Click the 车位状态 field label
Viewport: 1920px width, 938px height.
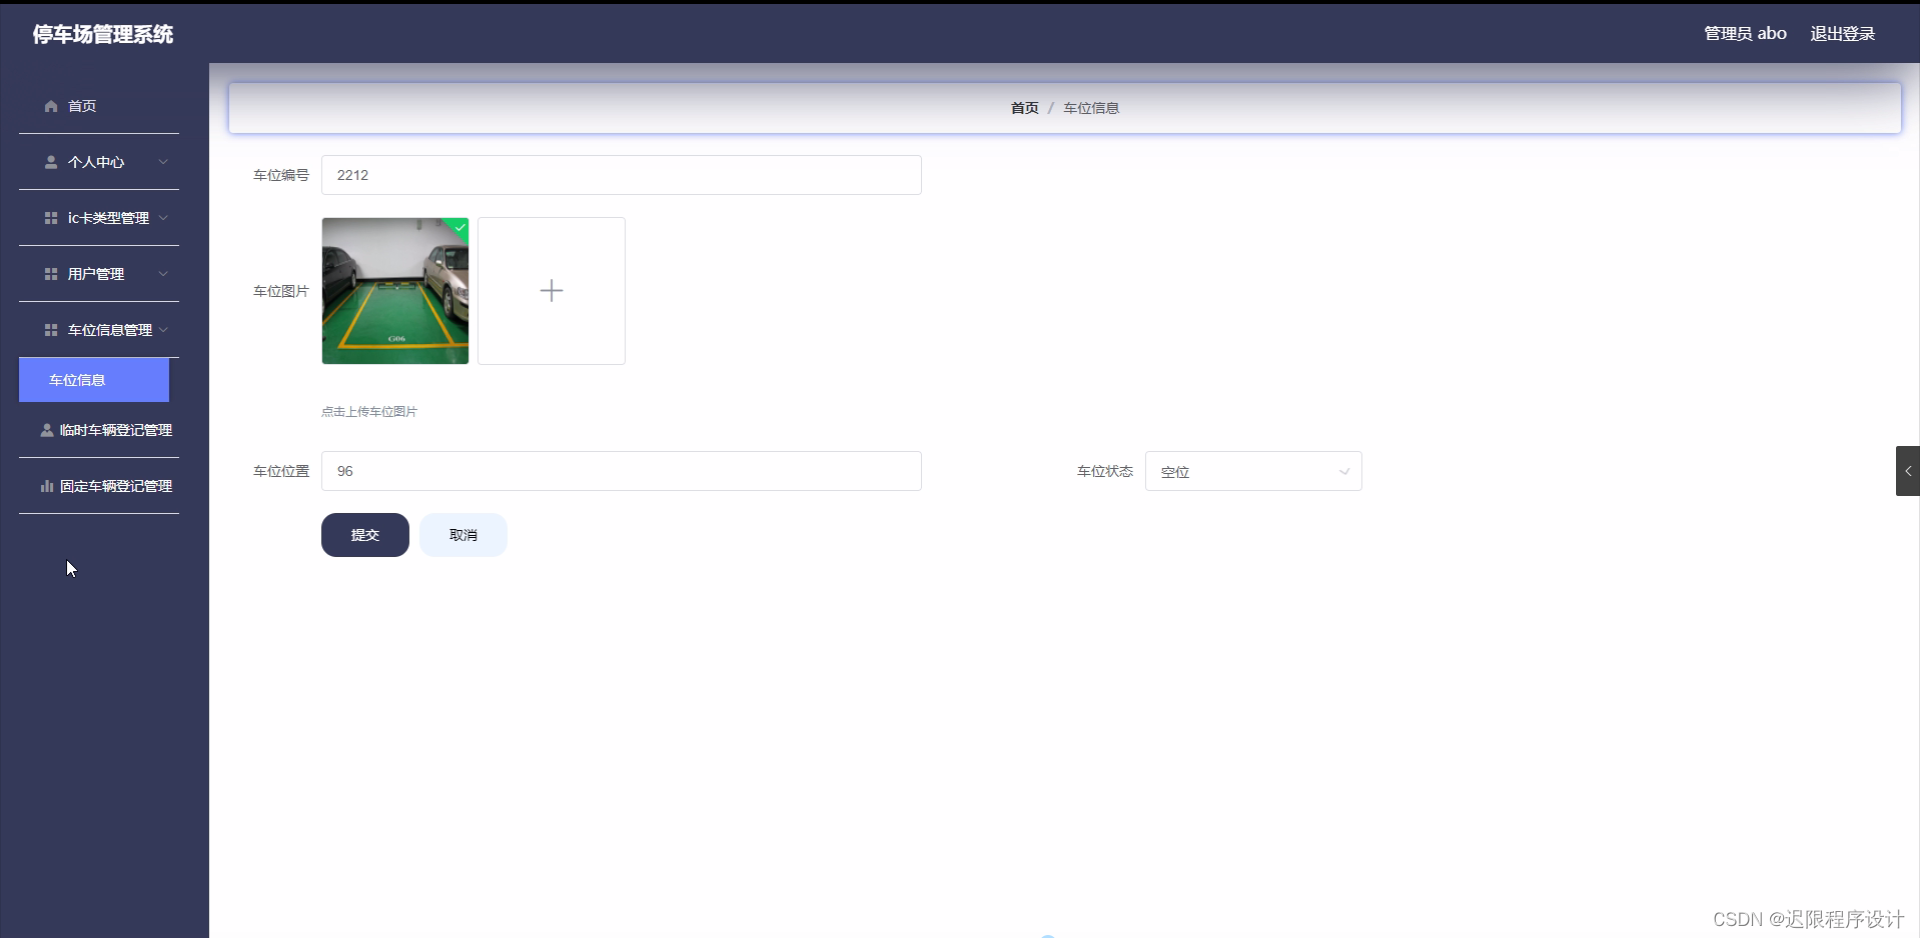tap(1105, 471)
